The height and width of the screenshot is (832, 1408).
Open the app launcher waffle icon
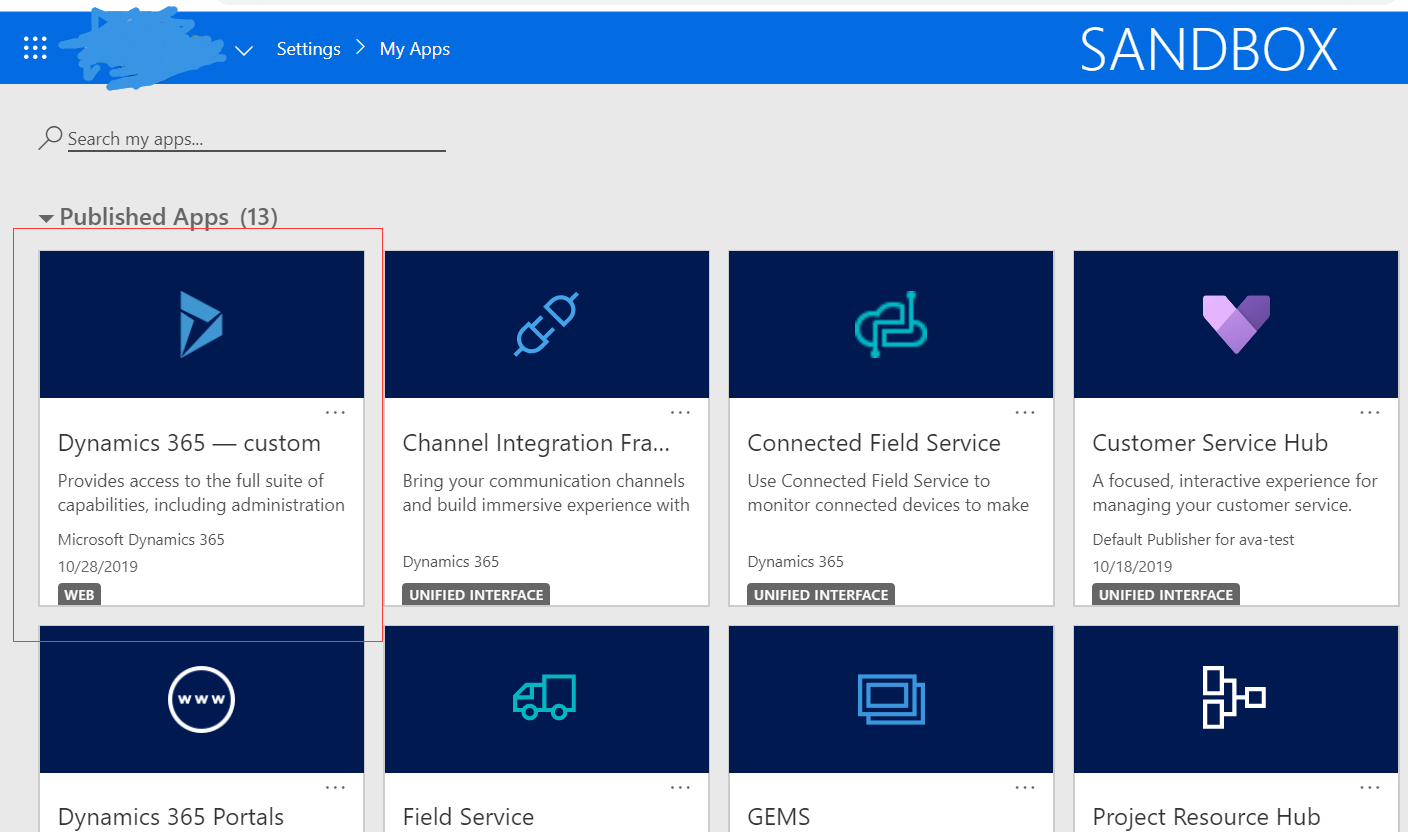click(35, 48)
